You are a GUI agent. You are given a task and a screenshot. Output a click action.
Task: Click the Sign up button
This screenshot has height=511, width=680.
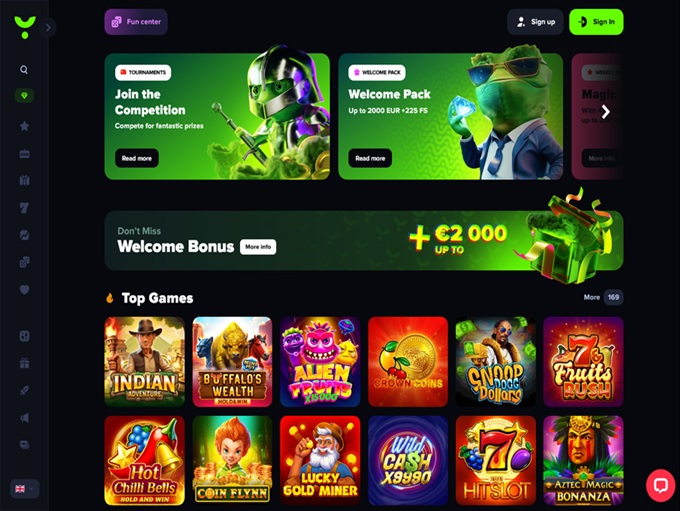tap(535, 22)
